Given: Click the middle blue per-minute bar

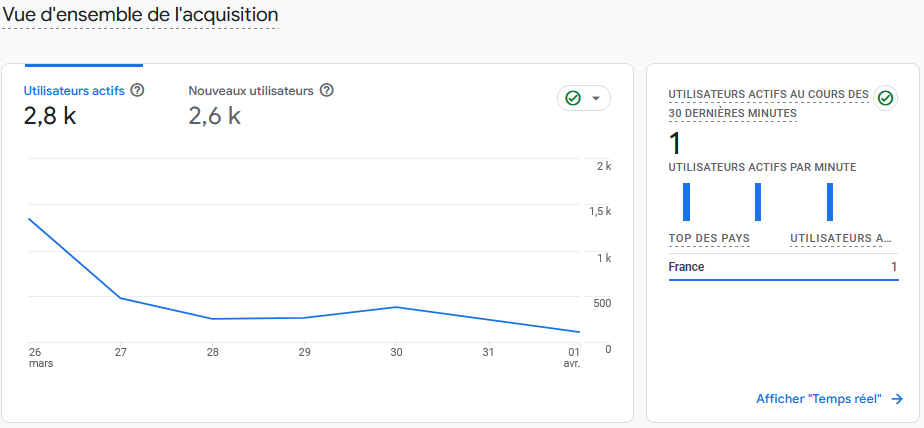Looking at the screenshot, I should click(x=758, y=202).
